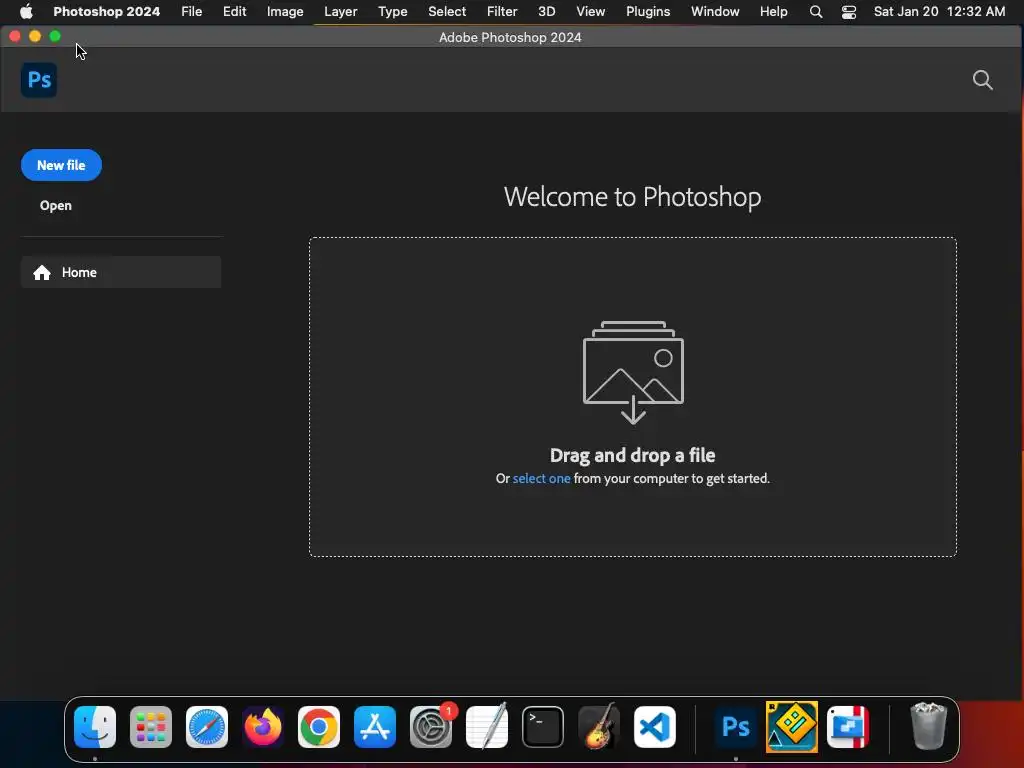The width and height of the screenshot is (1024, 768).
Task: Click the Home house icon in sidebar
Action: tap(42, 272)
